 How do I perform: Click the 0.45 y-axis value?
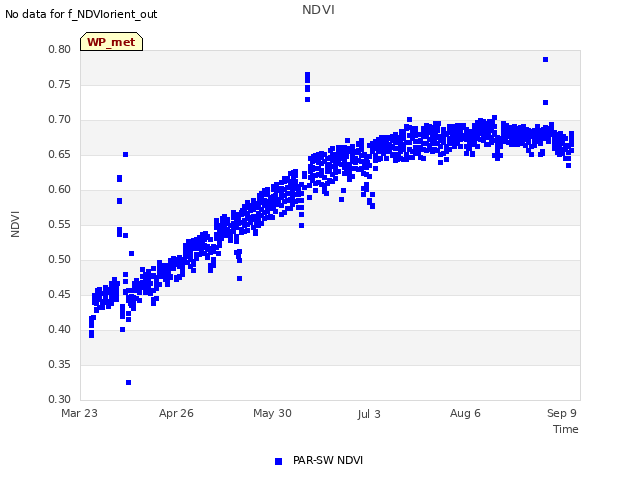pos(60,294)
